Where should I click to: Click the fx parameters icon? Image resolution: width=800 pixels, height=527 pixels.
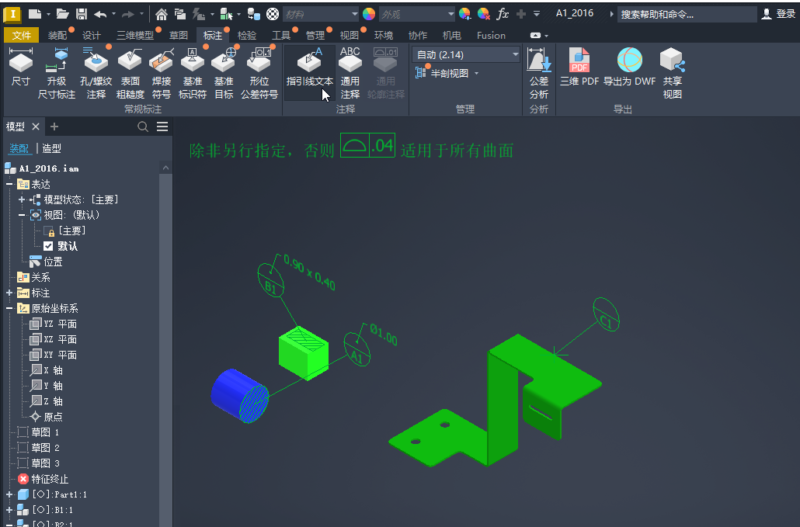(x=503, y=14)
